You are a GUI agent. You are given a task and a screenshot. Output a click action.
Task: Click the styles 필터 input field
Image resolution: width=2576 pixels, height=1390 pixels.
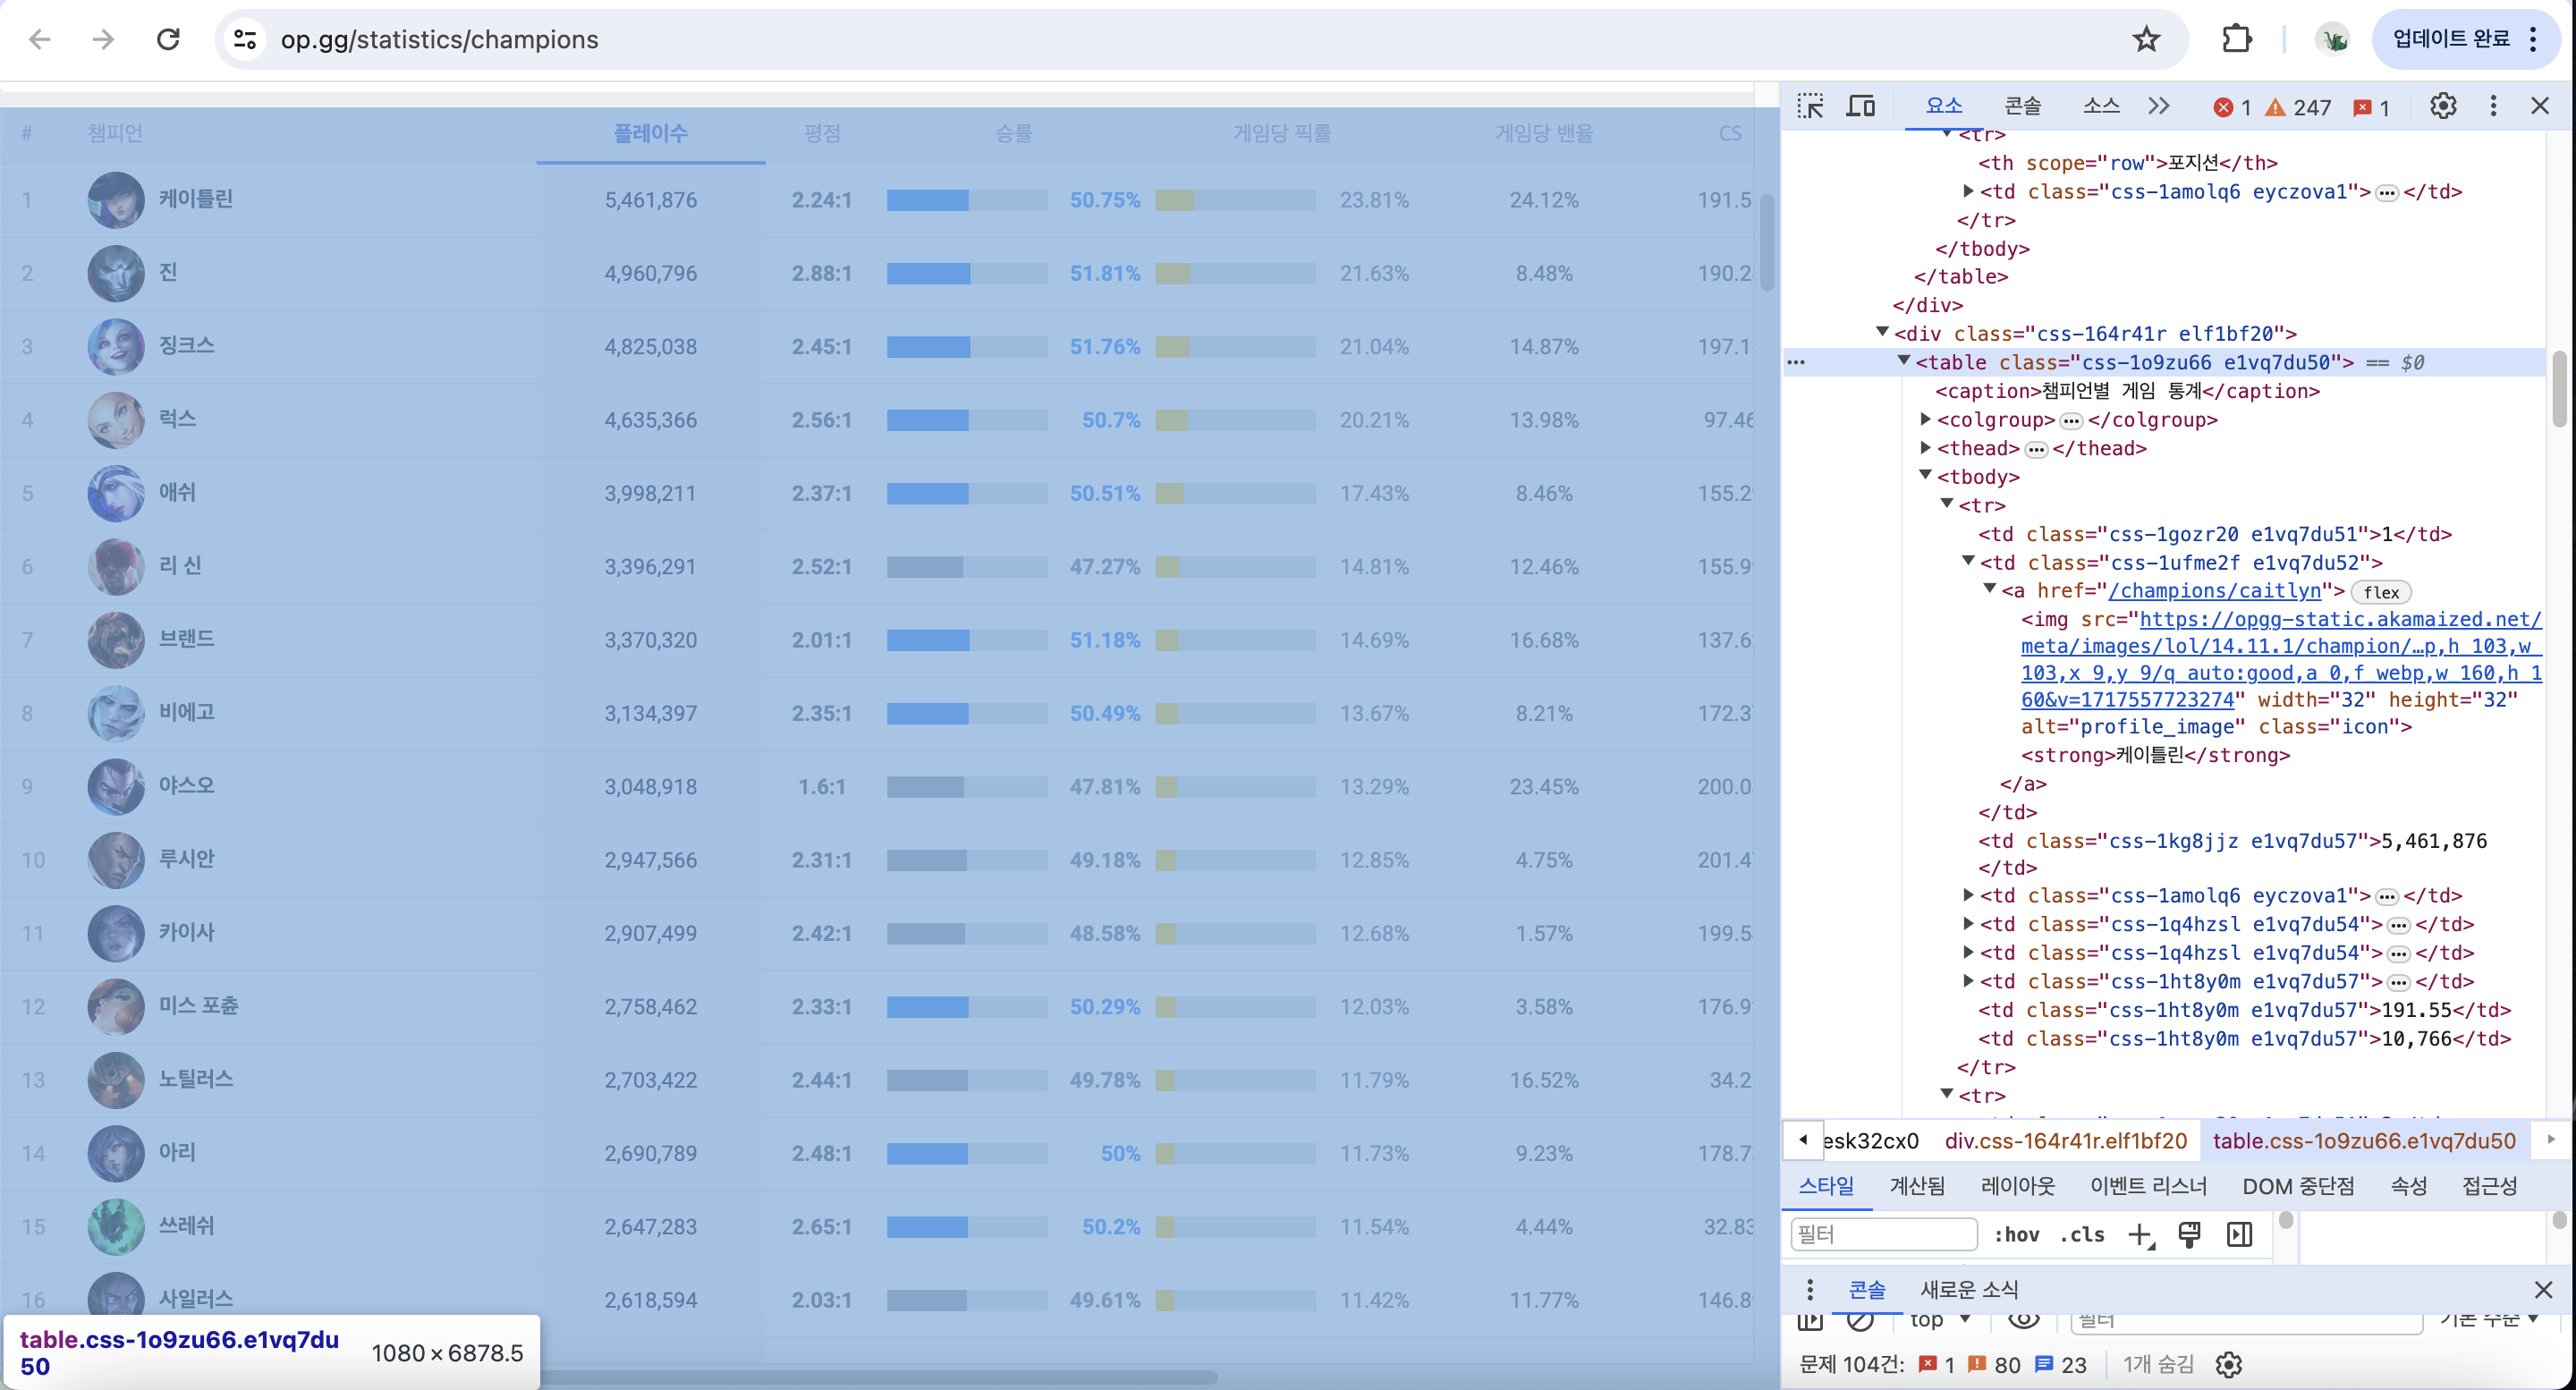pyautogui.click(x=1883, y=1235)
